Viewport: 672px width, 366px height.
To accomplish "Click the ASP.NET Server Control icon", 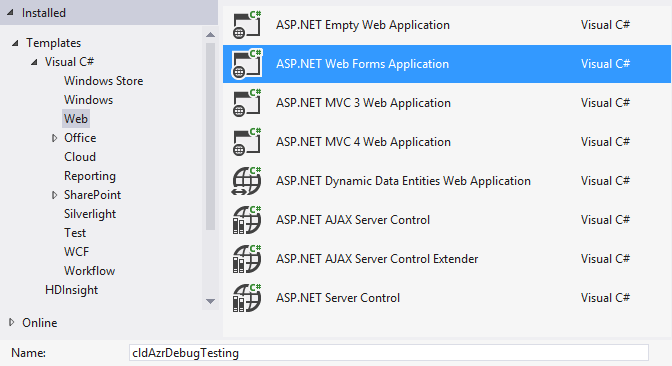I will (247, 298).
